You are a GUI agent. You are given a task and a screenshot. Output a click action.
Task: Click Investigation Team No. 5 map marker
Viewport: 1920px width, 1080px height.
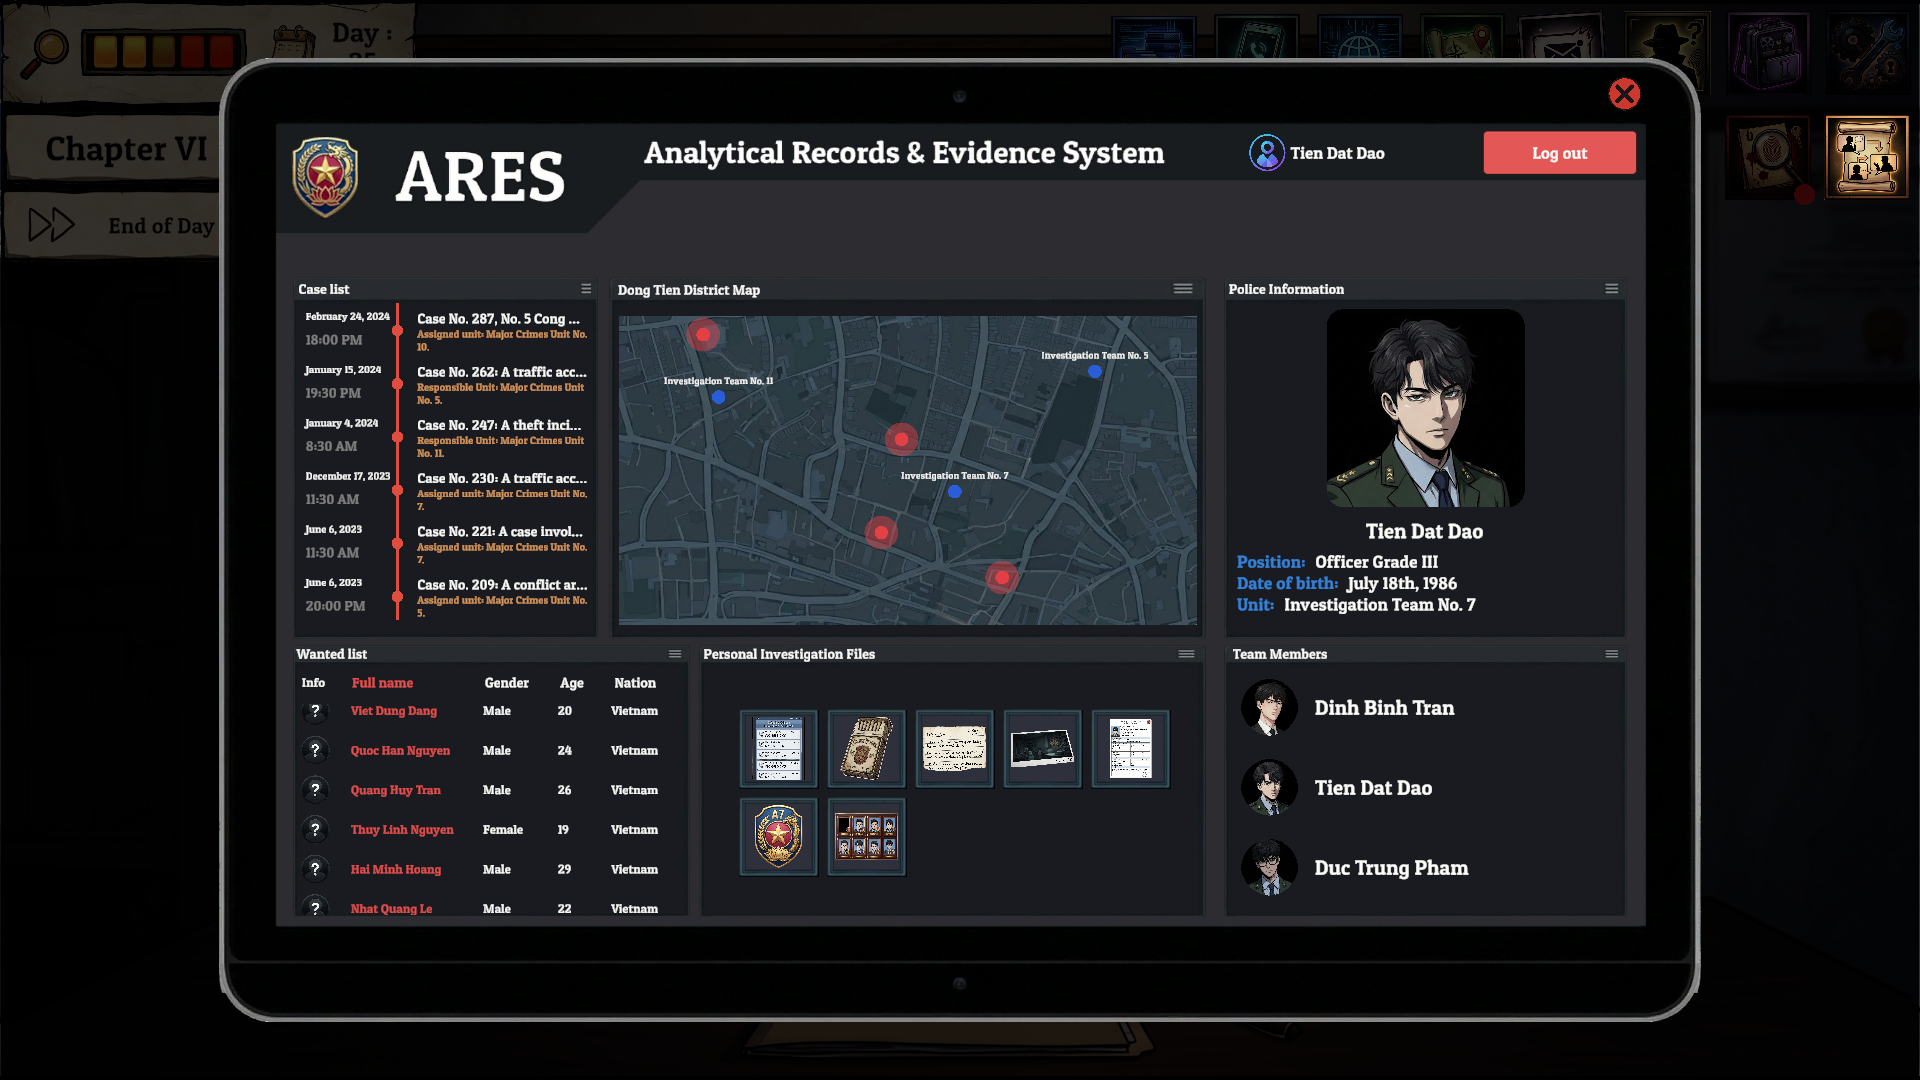[1095, 371]
